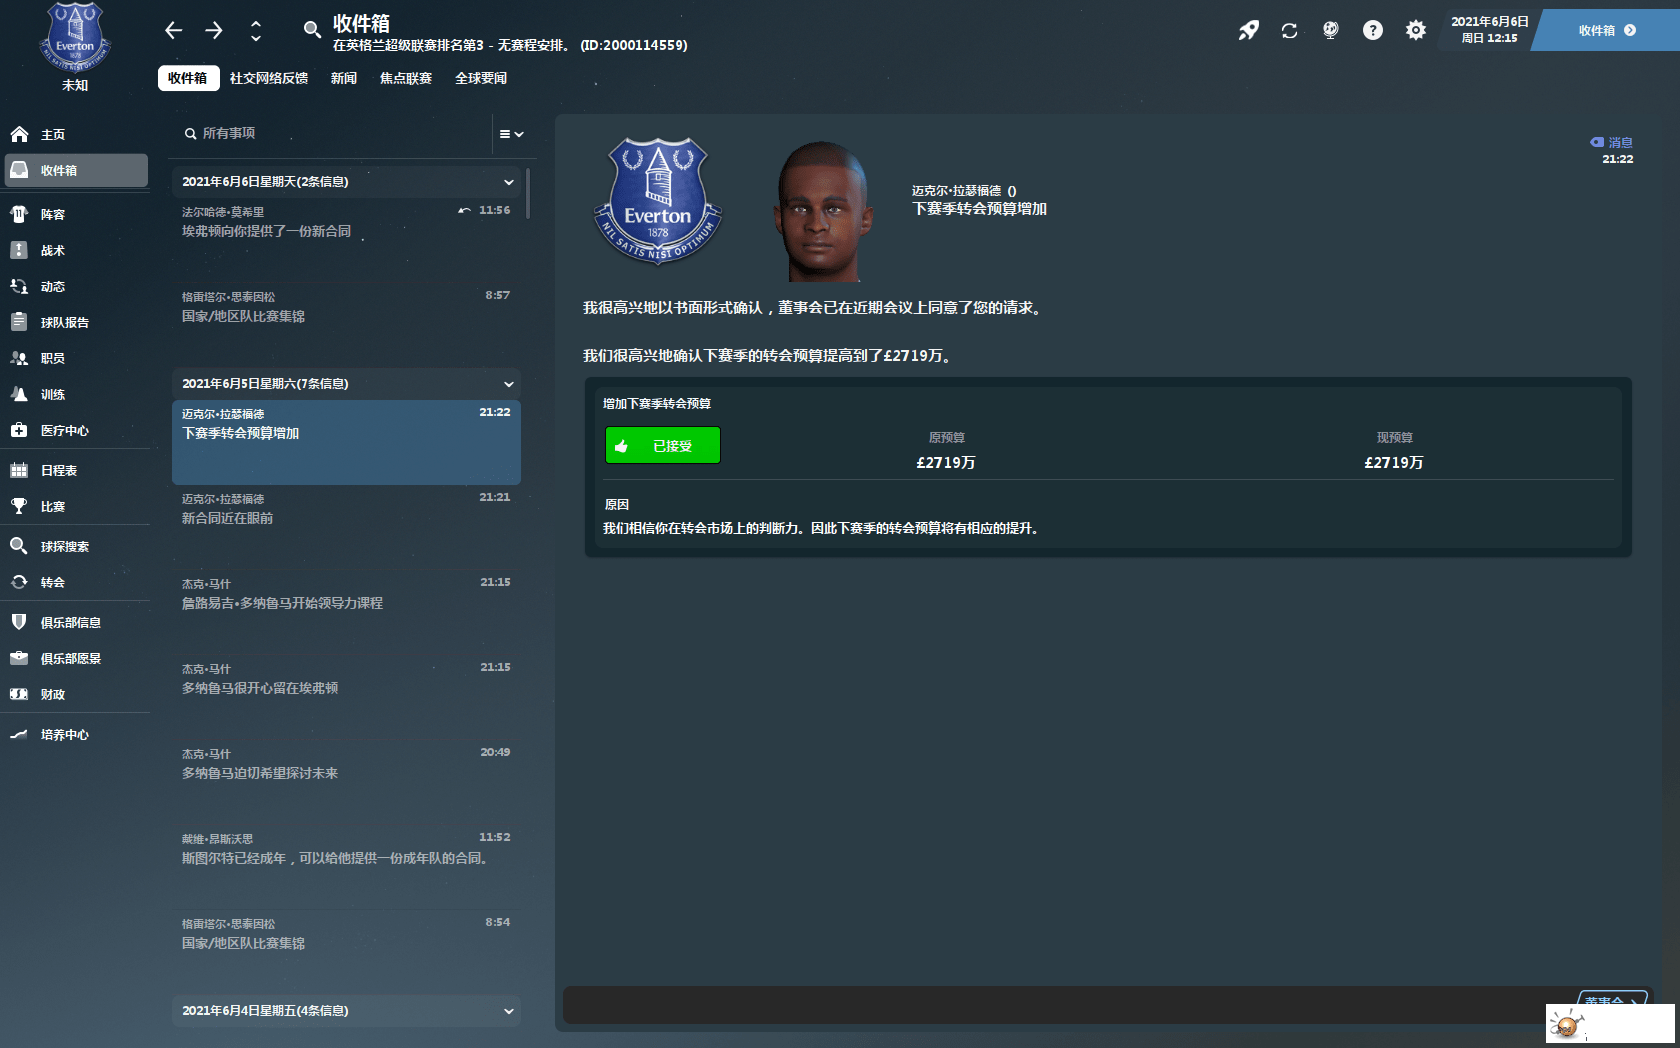Open the settings gear icon

pos(1415,30)
